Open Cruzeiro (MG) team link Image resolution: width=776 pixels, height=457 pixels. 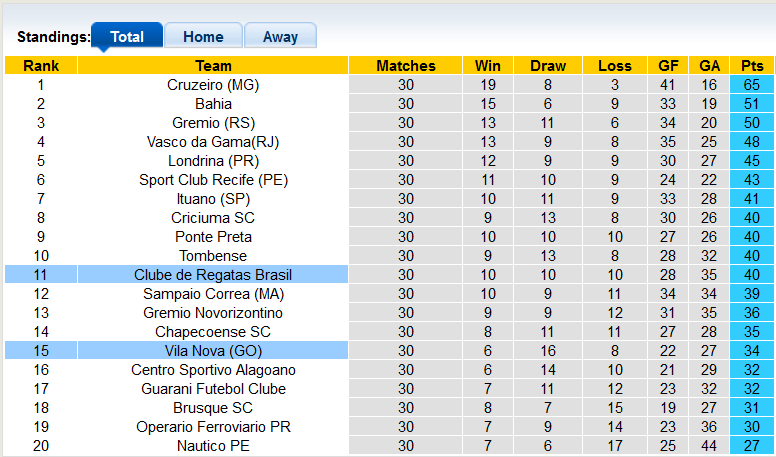tap(213, 85)
